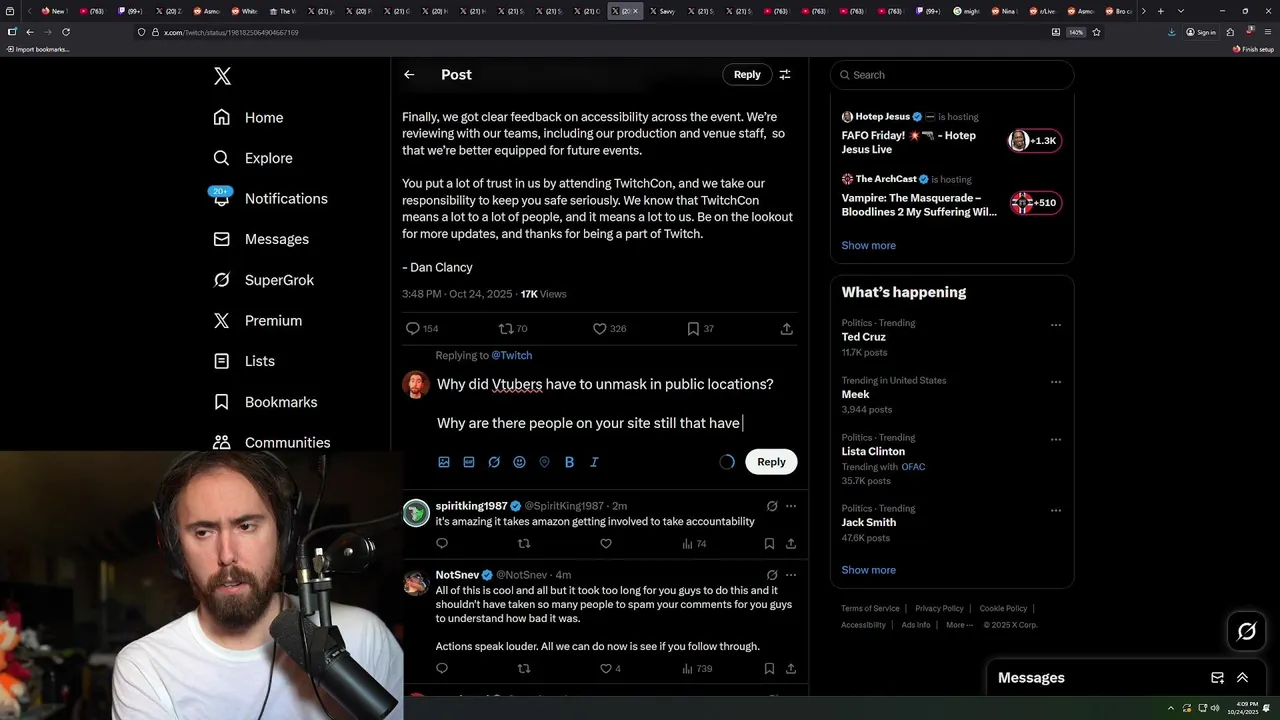
Task: Open more menu on spiritking1987's reply
Action: pyautogui.click(x=791, y=506)
